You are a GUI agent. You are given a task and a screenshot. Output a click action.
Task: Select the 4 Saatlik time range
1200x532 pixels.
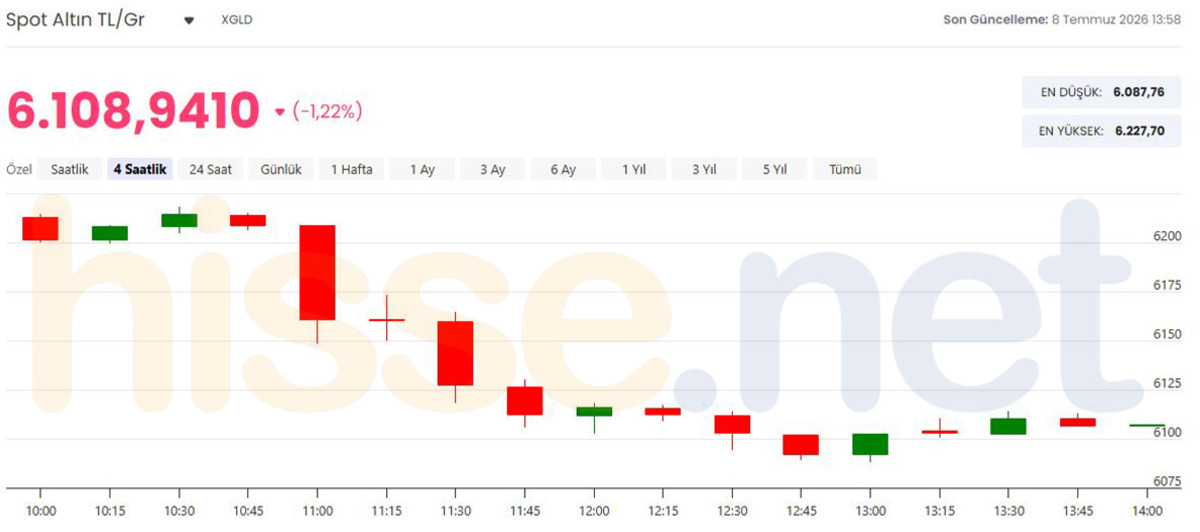point(140,169)
